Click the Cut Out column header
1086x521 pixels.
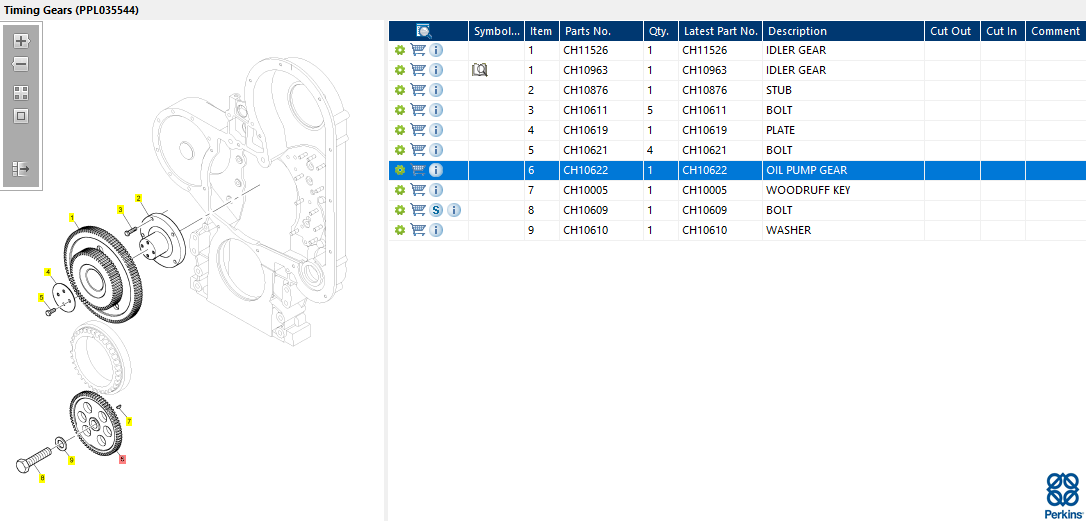pyautogui.click(x=952, y=31)
